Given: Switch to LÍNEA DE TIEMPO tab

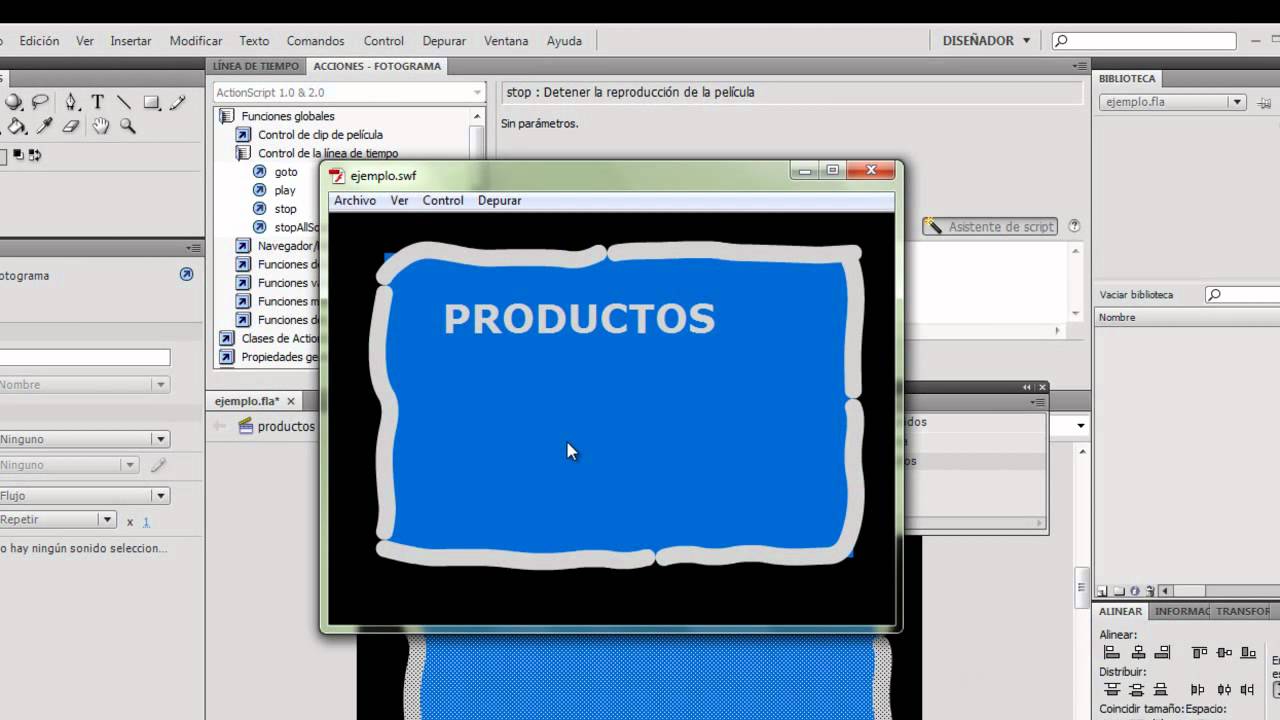Looking at the screenshot, I should click(x=256, y=66).
